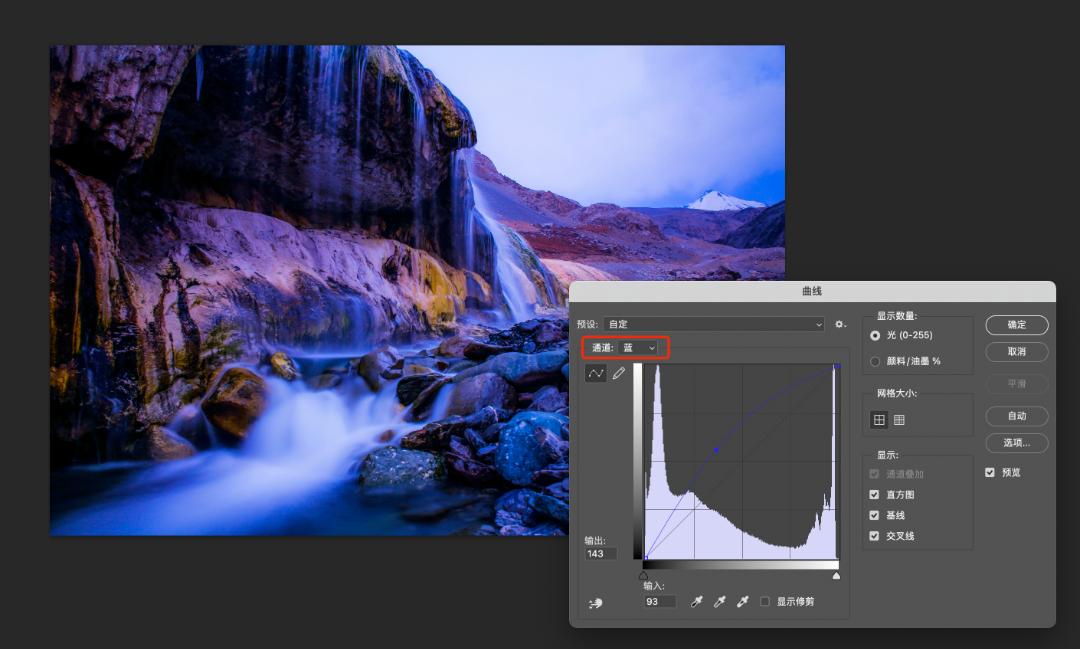Select the 颜料/油墨 % radio button
Screen dimensions: 1080x649
point(876,361)
